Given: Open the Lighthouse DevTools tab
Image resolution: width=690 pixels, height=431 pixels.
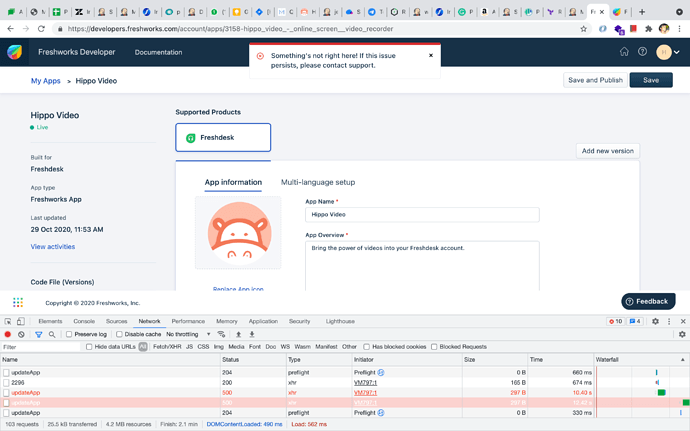Looking at the screenshot, I should click(x=340, y=321).
